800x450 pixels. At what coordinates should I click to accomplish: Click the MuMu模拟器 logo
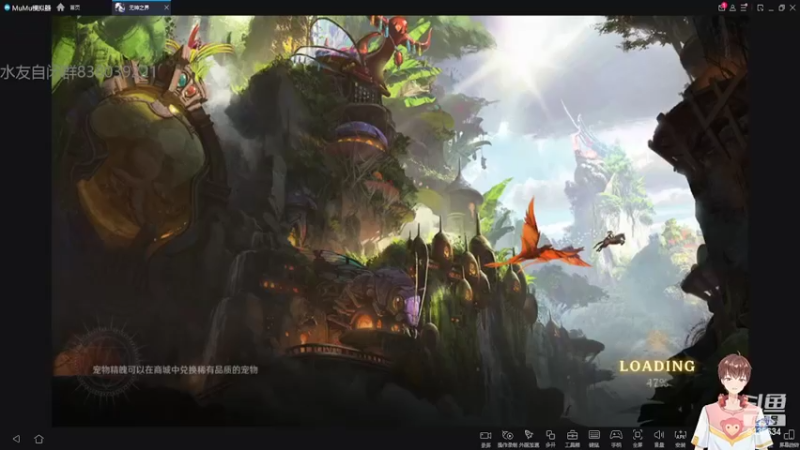(28, 8)
